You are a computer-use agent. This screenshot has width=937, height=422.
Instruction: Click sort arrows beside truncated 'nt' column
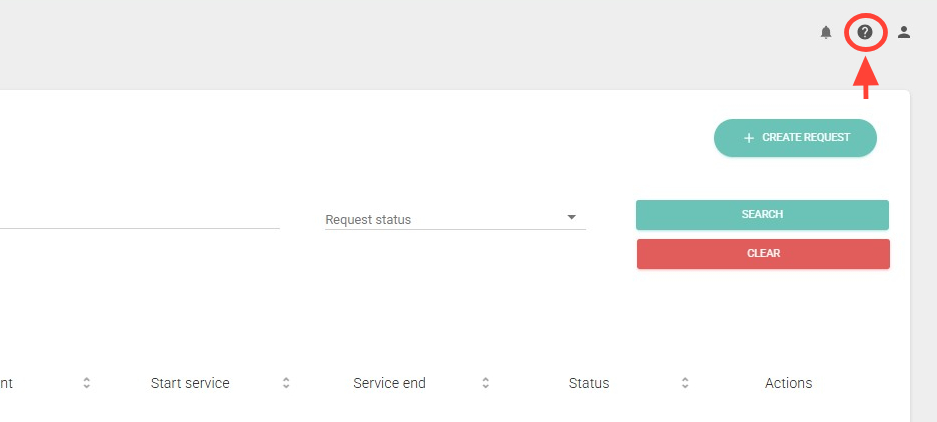(x=87, y=383)
